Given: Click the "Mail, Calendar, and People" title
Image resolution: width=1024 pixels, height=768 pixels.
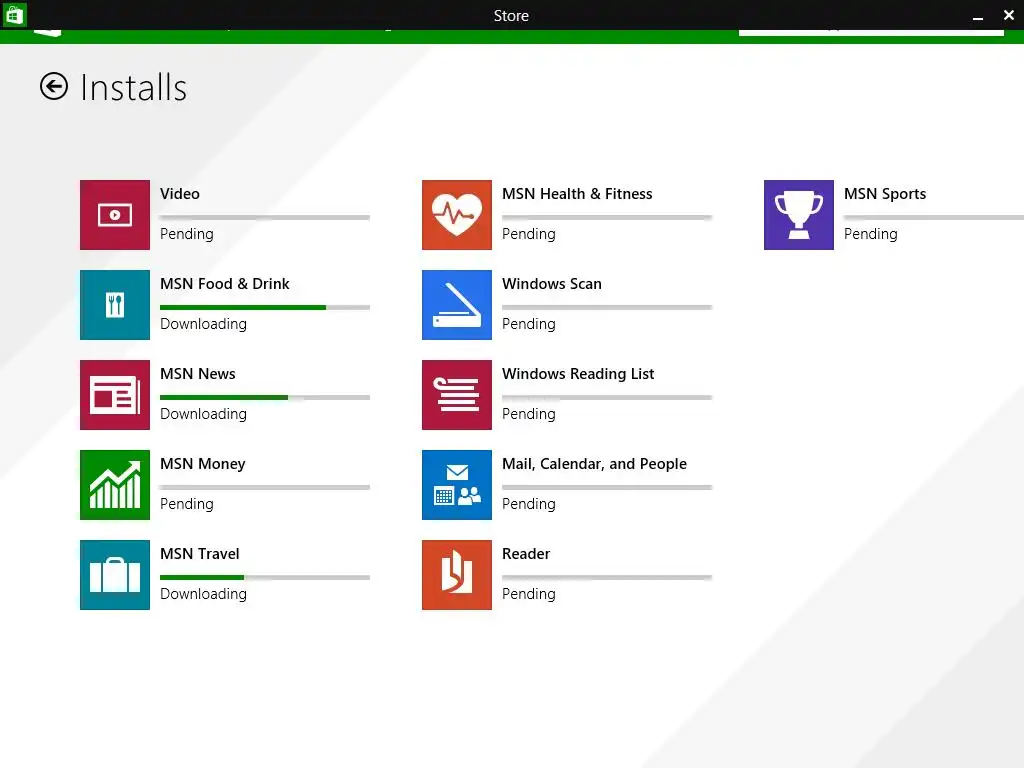Looking at the screenshot, I should (594, 464).
